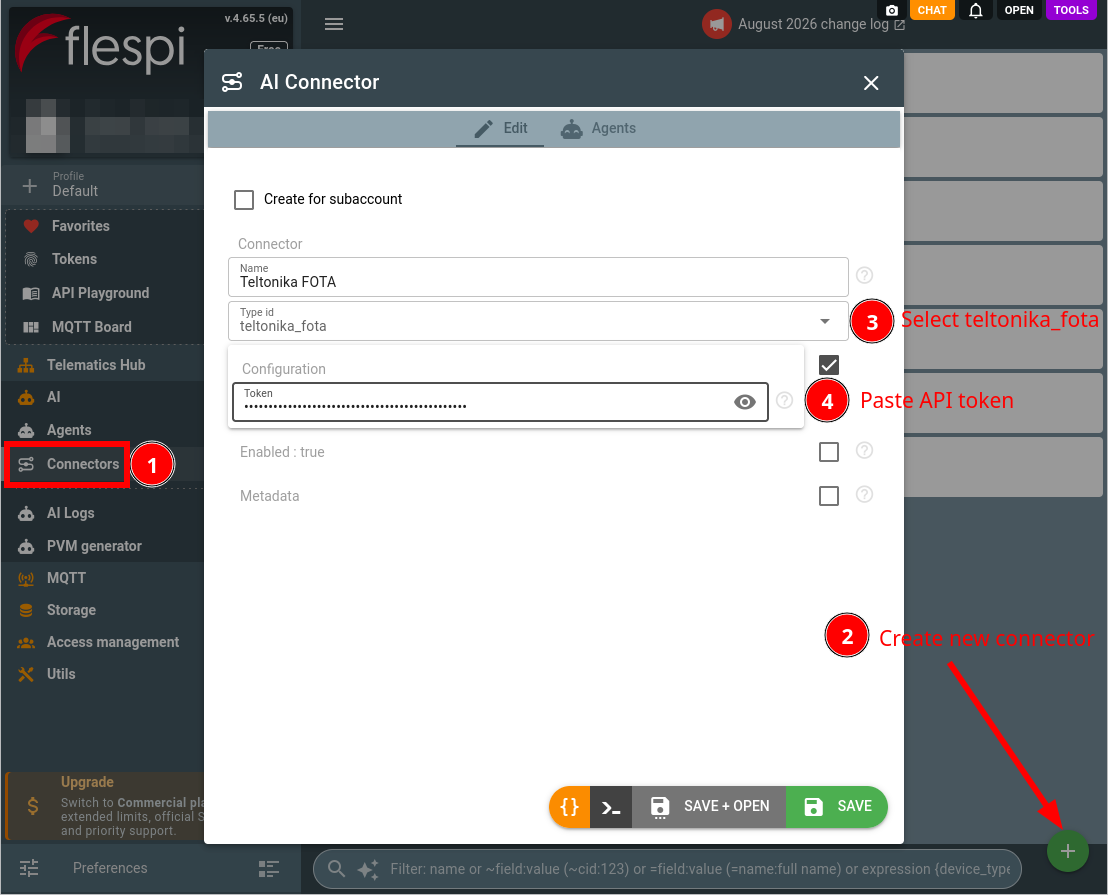Open the notifications bell
Image resolution: width=1108 pixels, height=895 pixels.
pyautogui.click(x=975, y=10)
